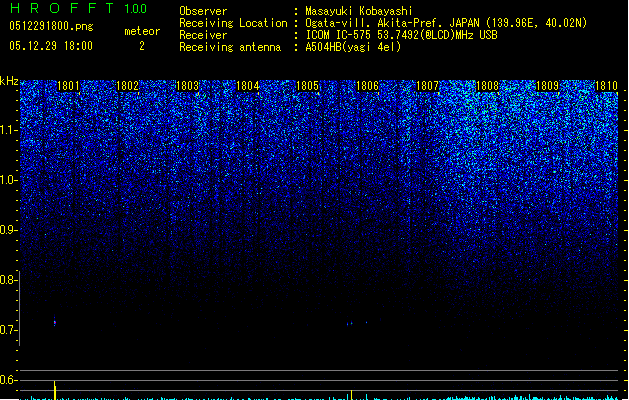Click the meteor echo near 1801
Image resolution: width=629 pixels, height=400 pixels.
click(55, 322)
